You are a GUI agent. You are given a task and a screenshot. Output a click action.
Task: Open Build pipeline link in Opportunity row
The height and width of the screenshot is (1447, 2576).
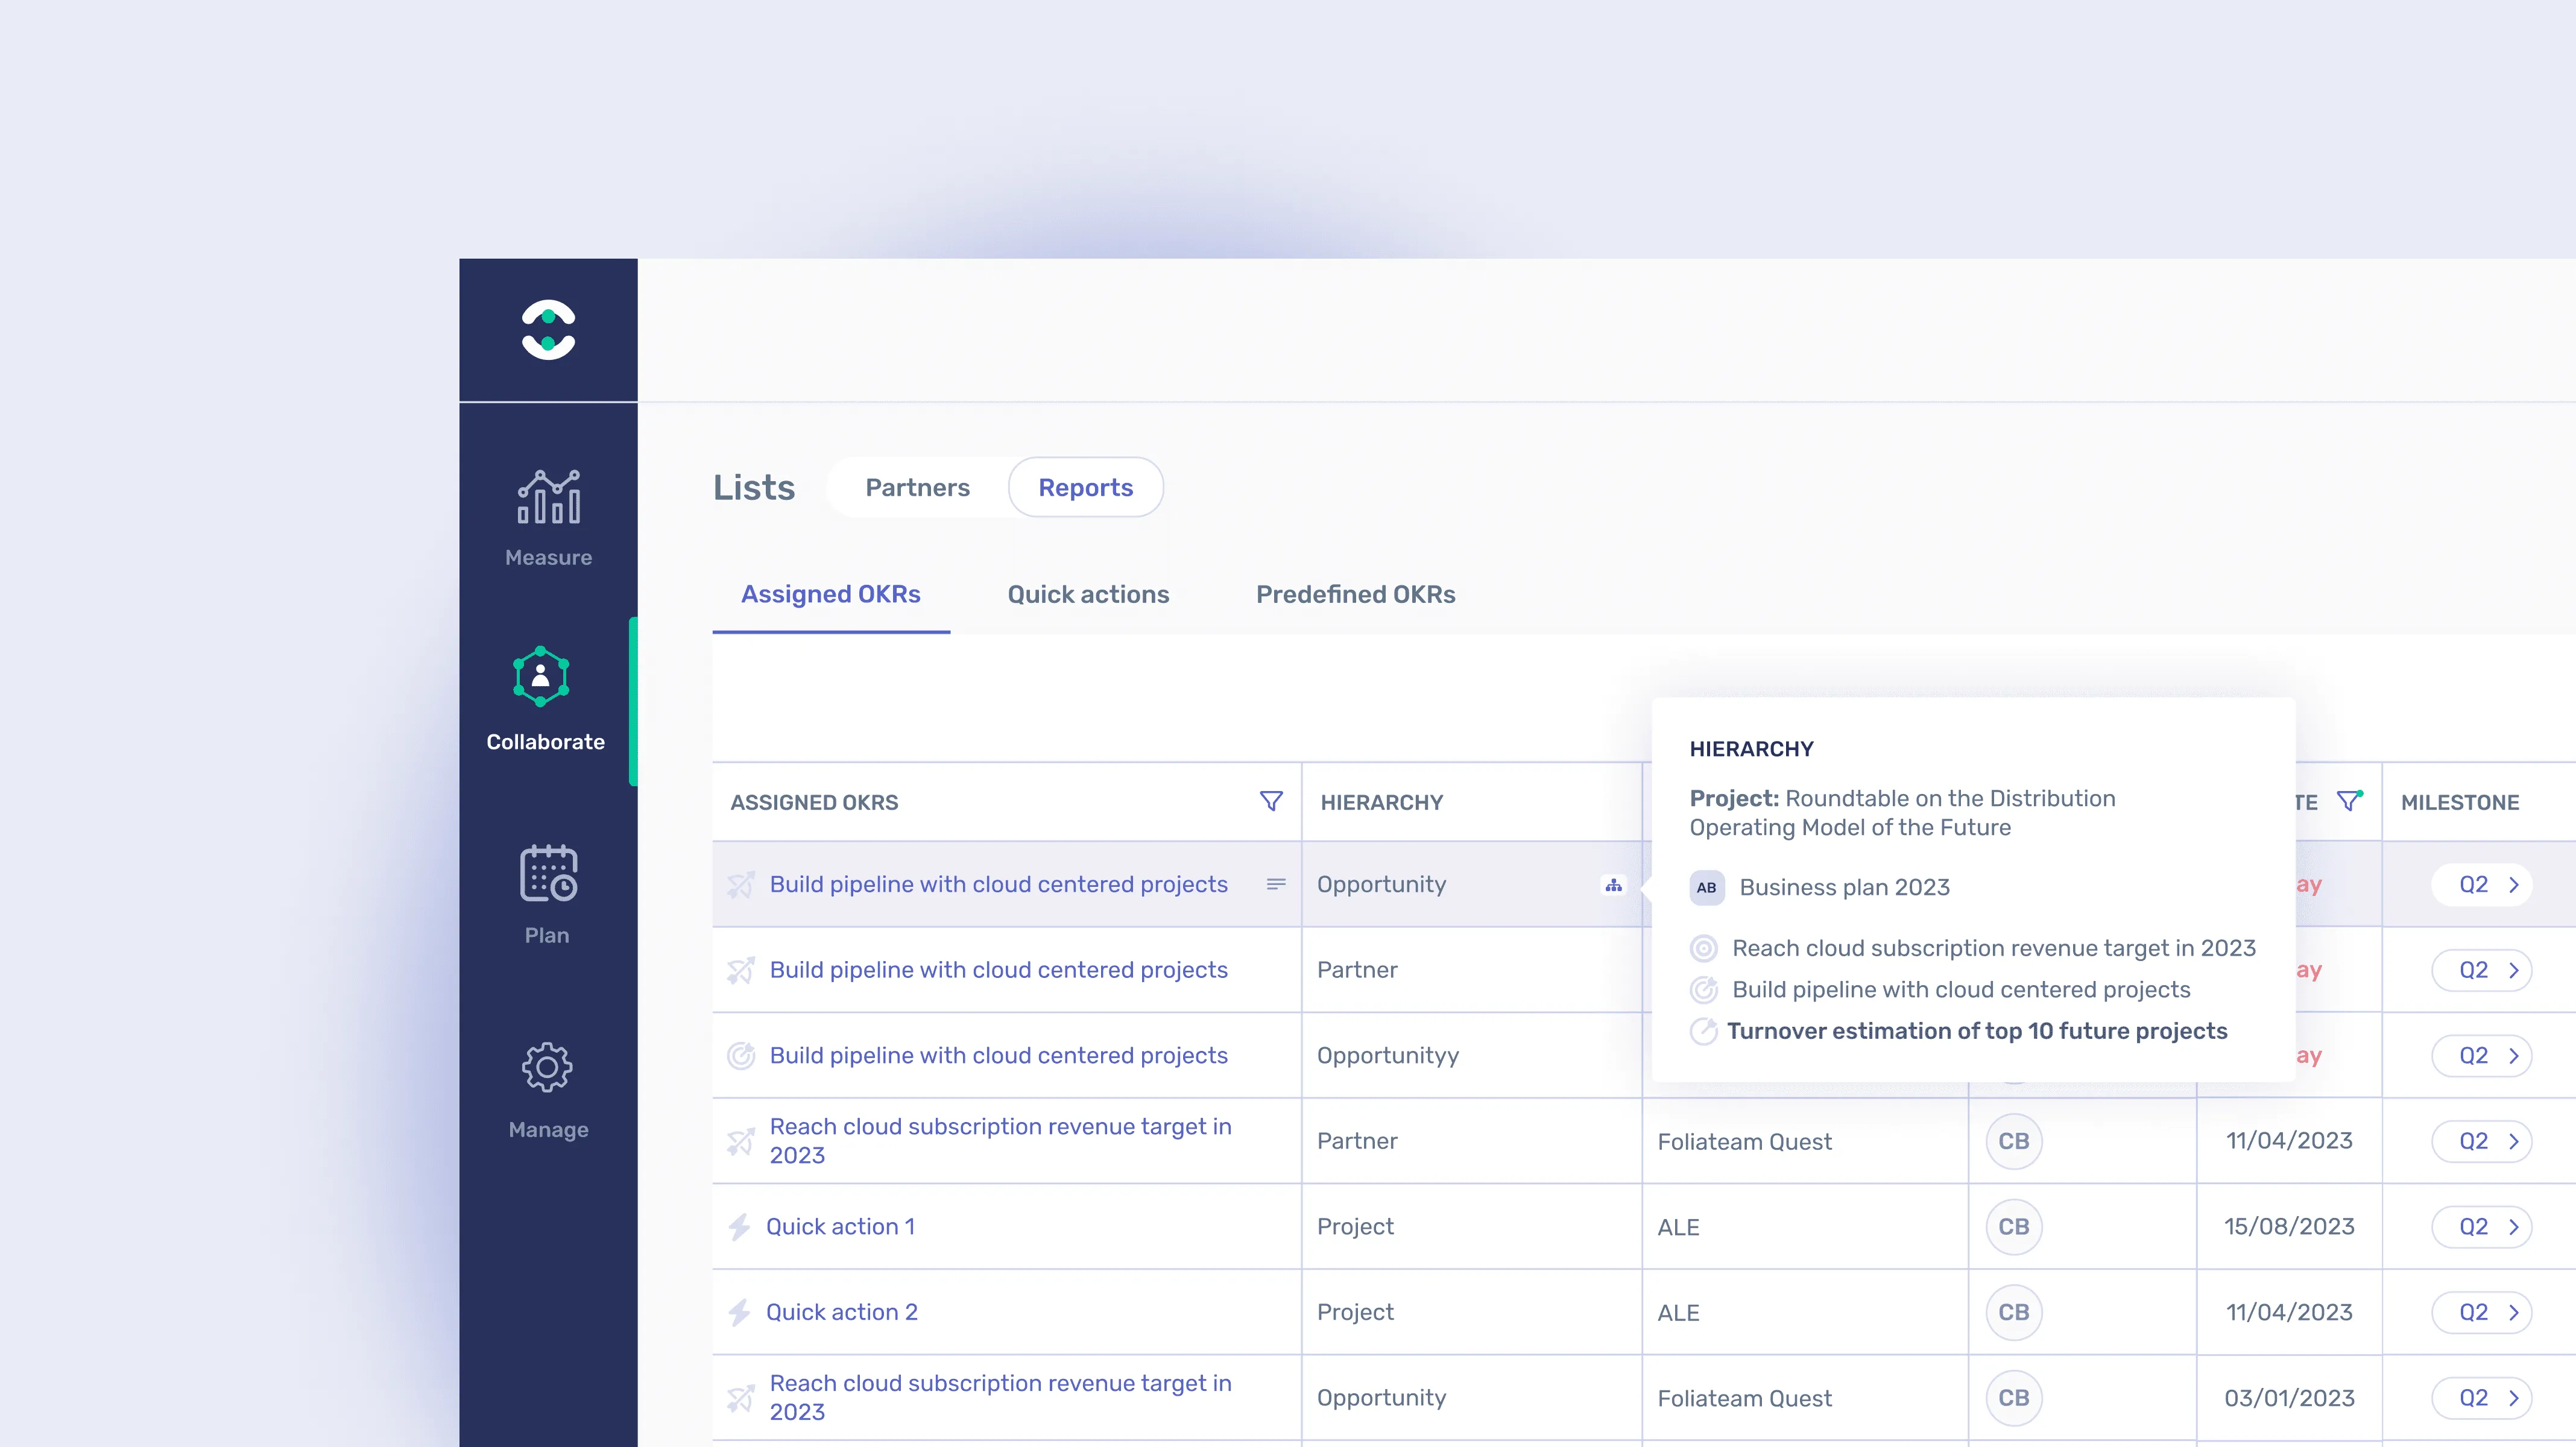998,885
